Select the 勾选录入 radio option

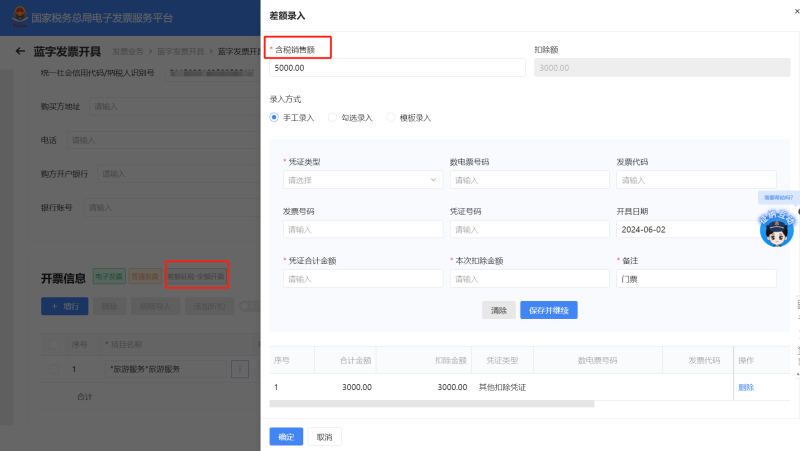332,117
